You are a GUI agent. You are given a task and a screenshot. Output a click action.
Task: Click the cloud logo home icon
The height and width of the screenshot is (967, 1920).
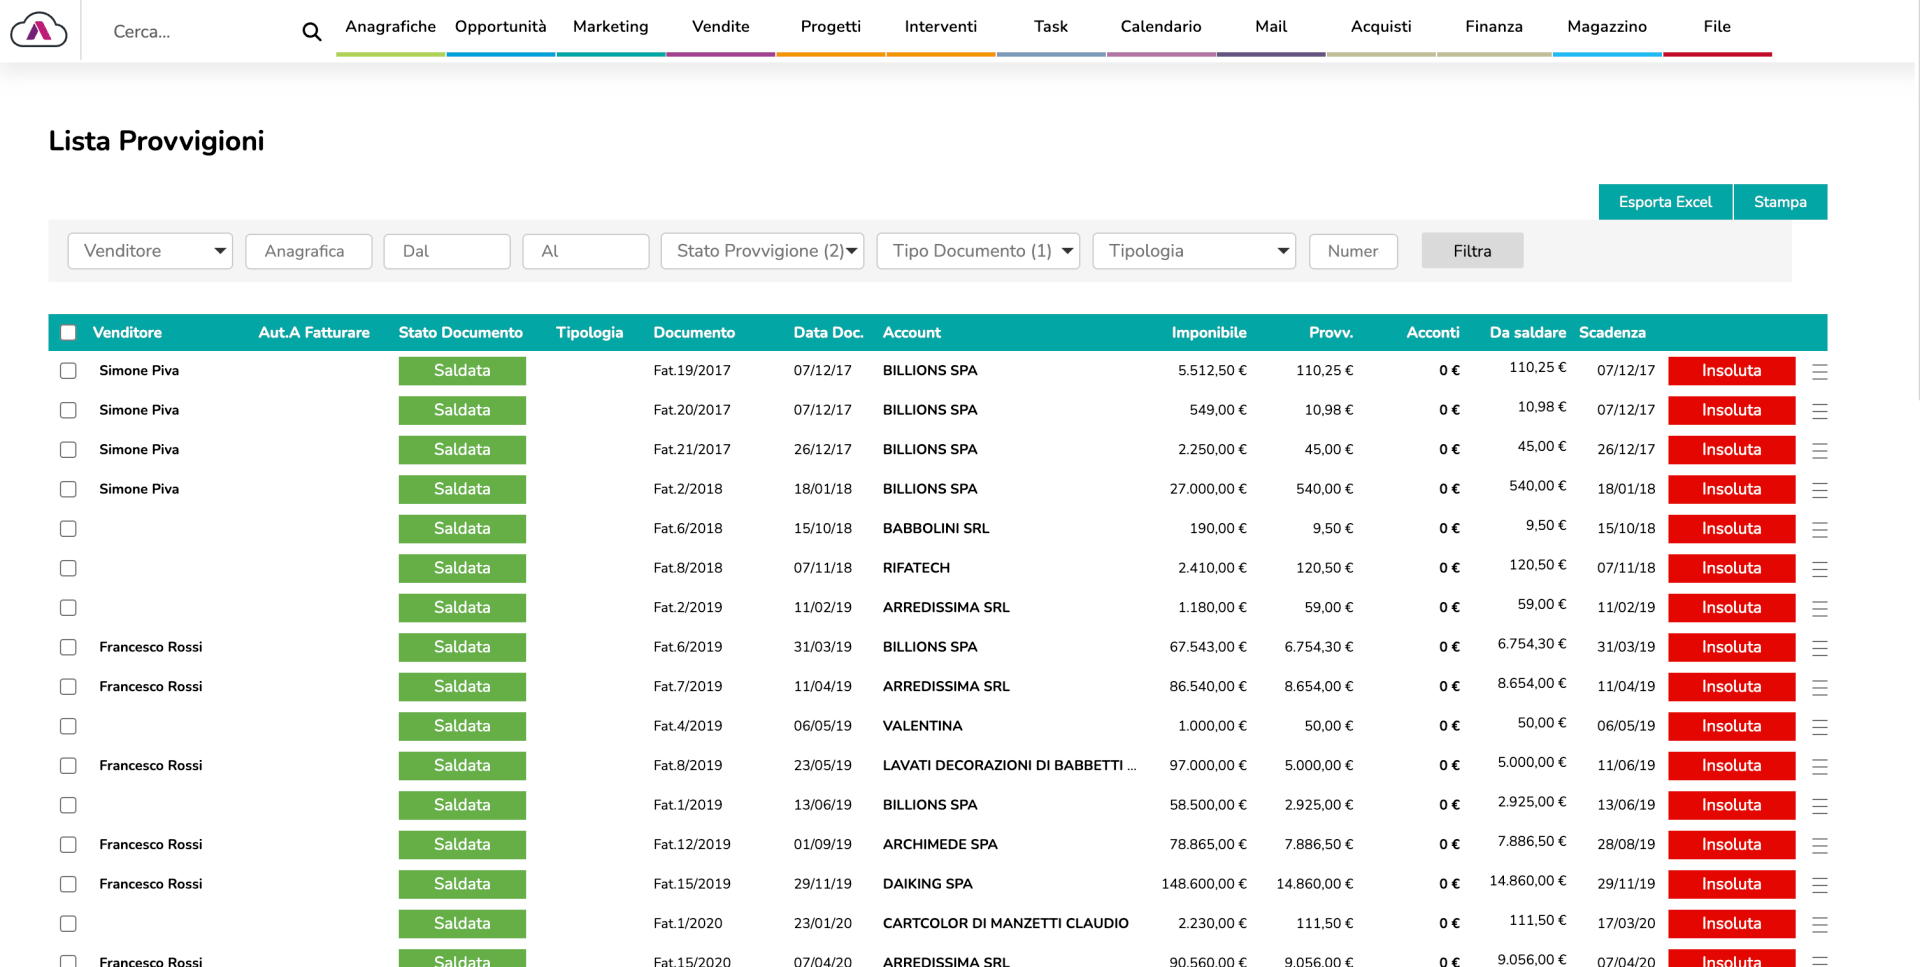39,31
